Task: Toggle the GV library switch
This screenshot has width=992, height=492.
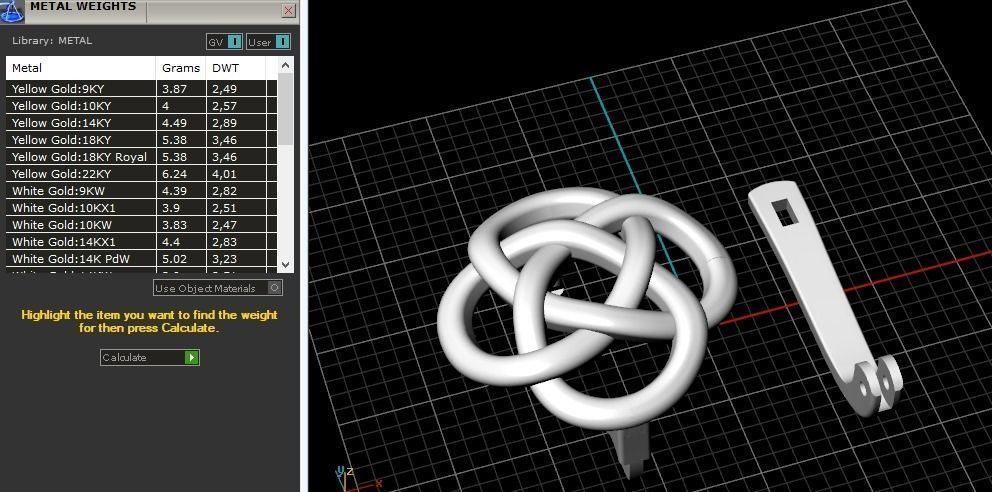Action: [x=224, y=42]
